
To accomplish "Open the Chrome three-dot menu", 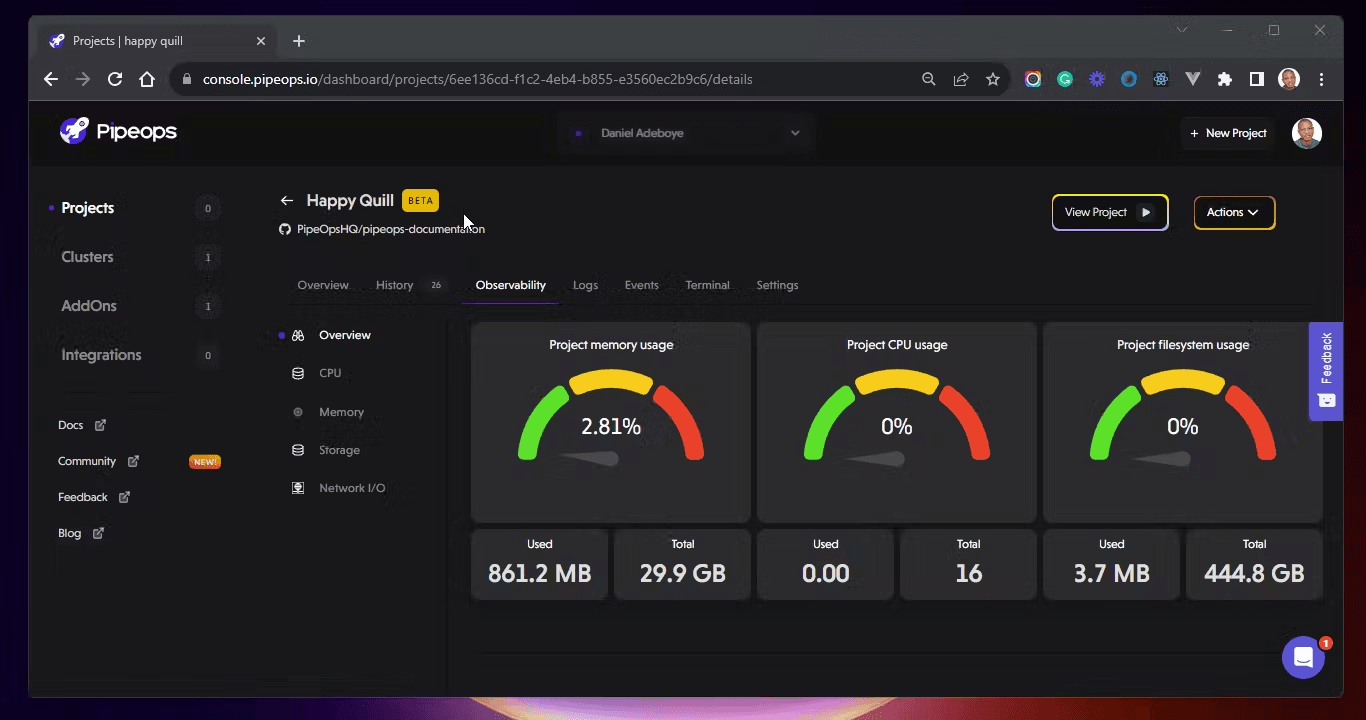I will tap(1322, 79).
